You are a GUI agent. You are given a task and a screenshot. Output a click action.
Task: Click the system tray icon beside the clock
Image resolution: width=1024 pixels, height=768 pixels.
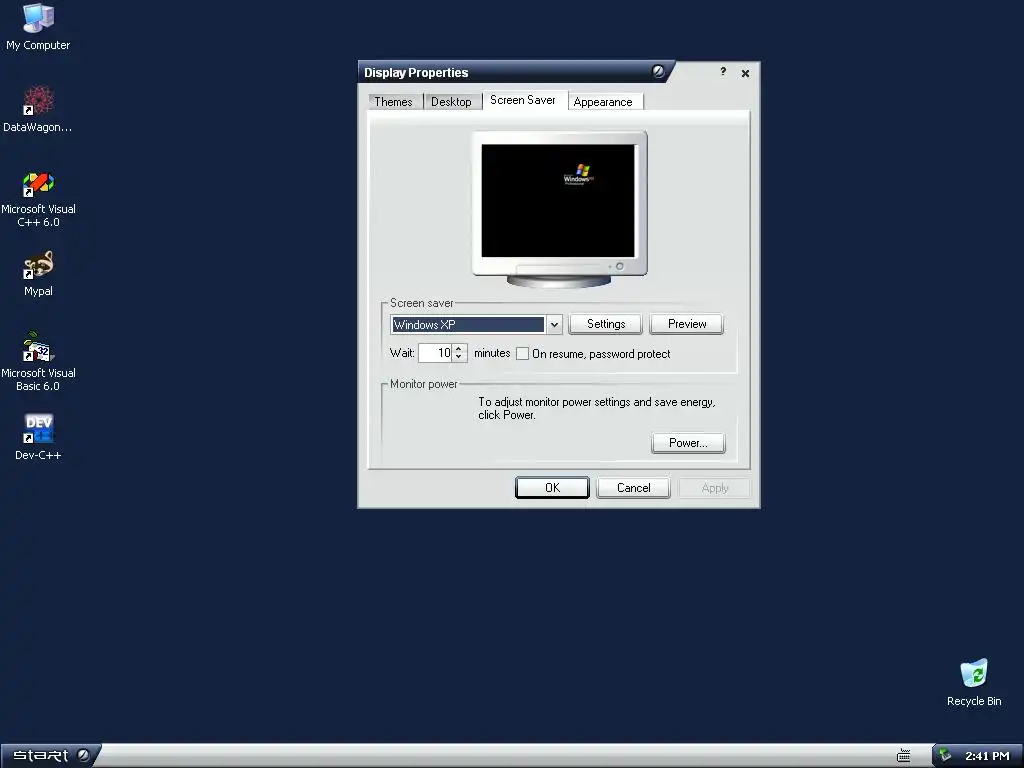click(945, 756)
